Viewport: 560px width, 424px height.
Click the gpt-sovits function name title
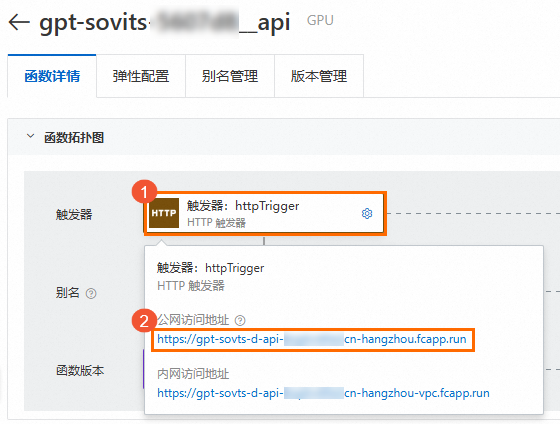coord(164,23)
